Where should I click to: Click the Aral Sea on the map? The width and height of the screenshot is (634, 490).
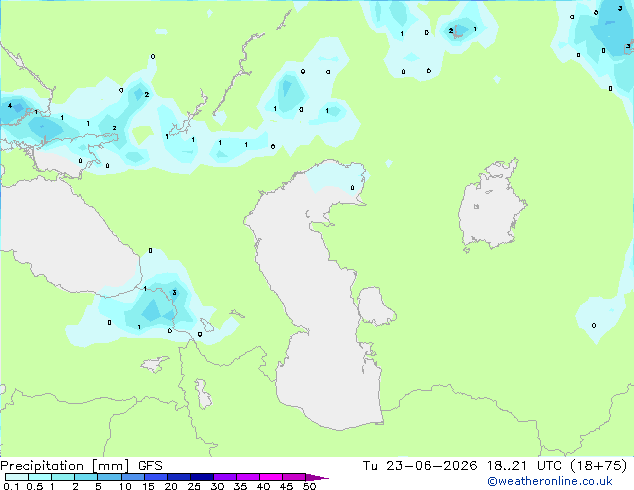click(x=491, y=208)
